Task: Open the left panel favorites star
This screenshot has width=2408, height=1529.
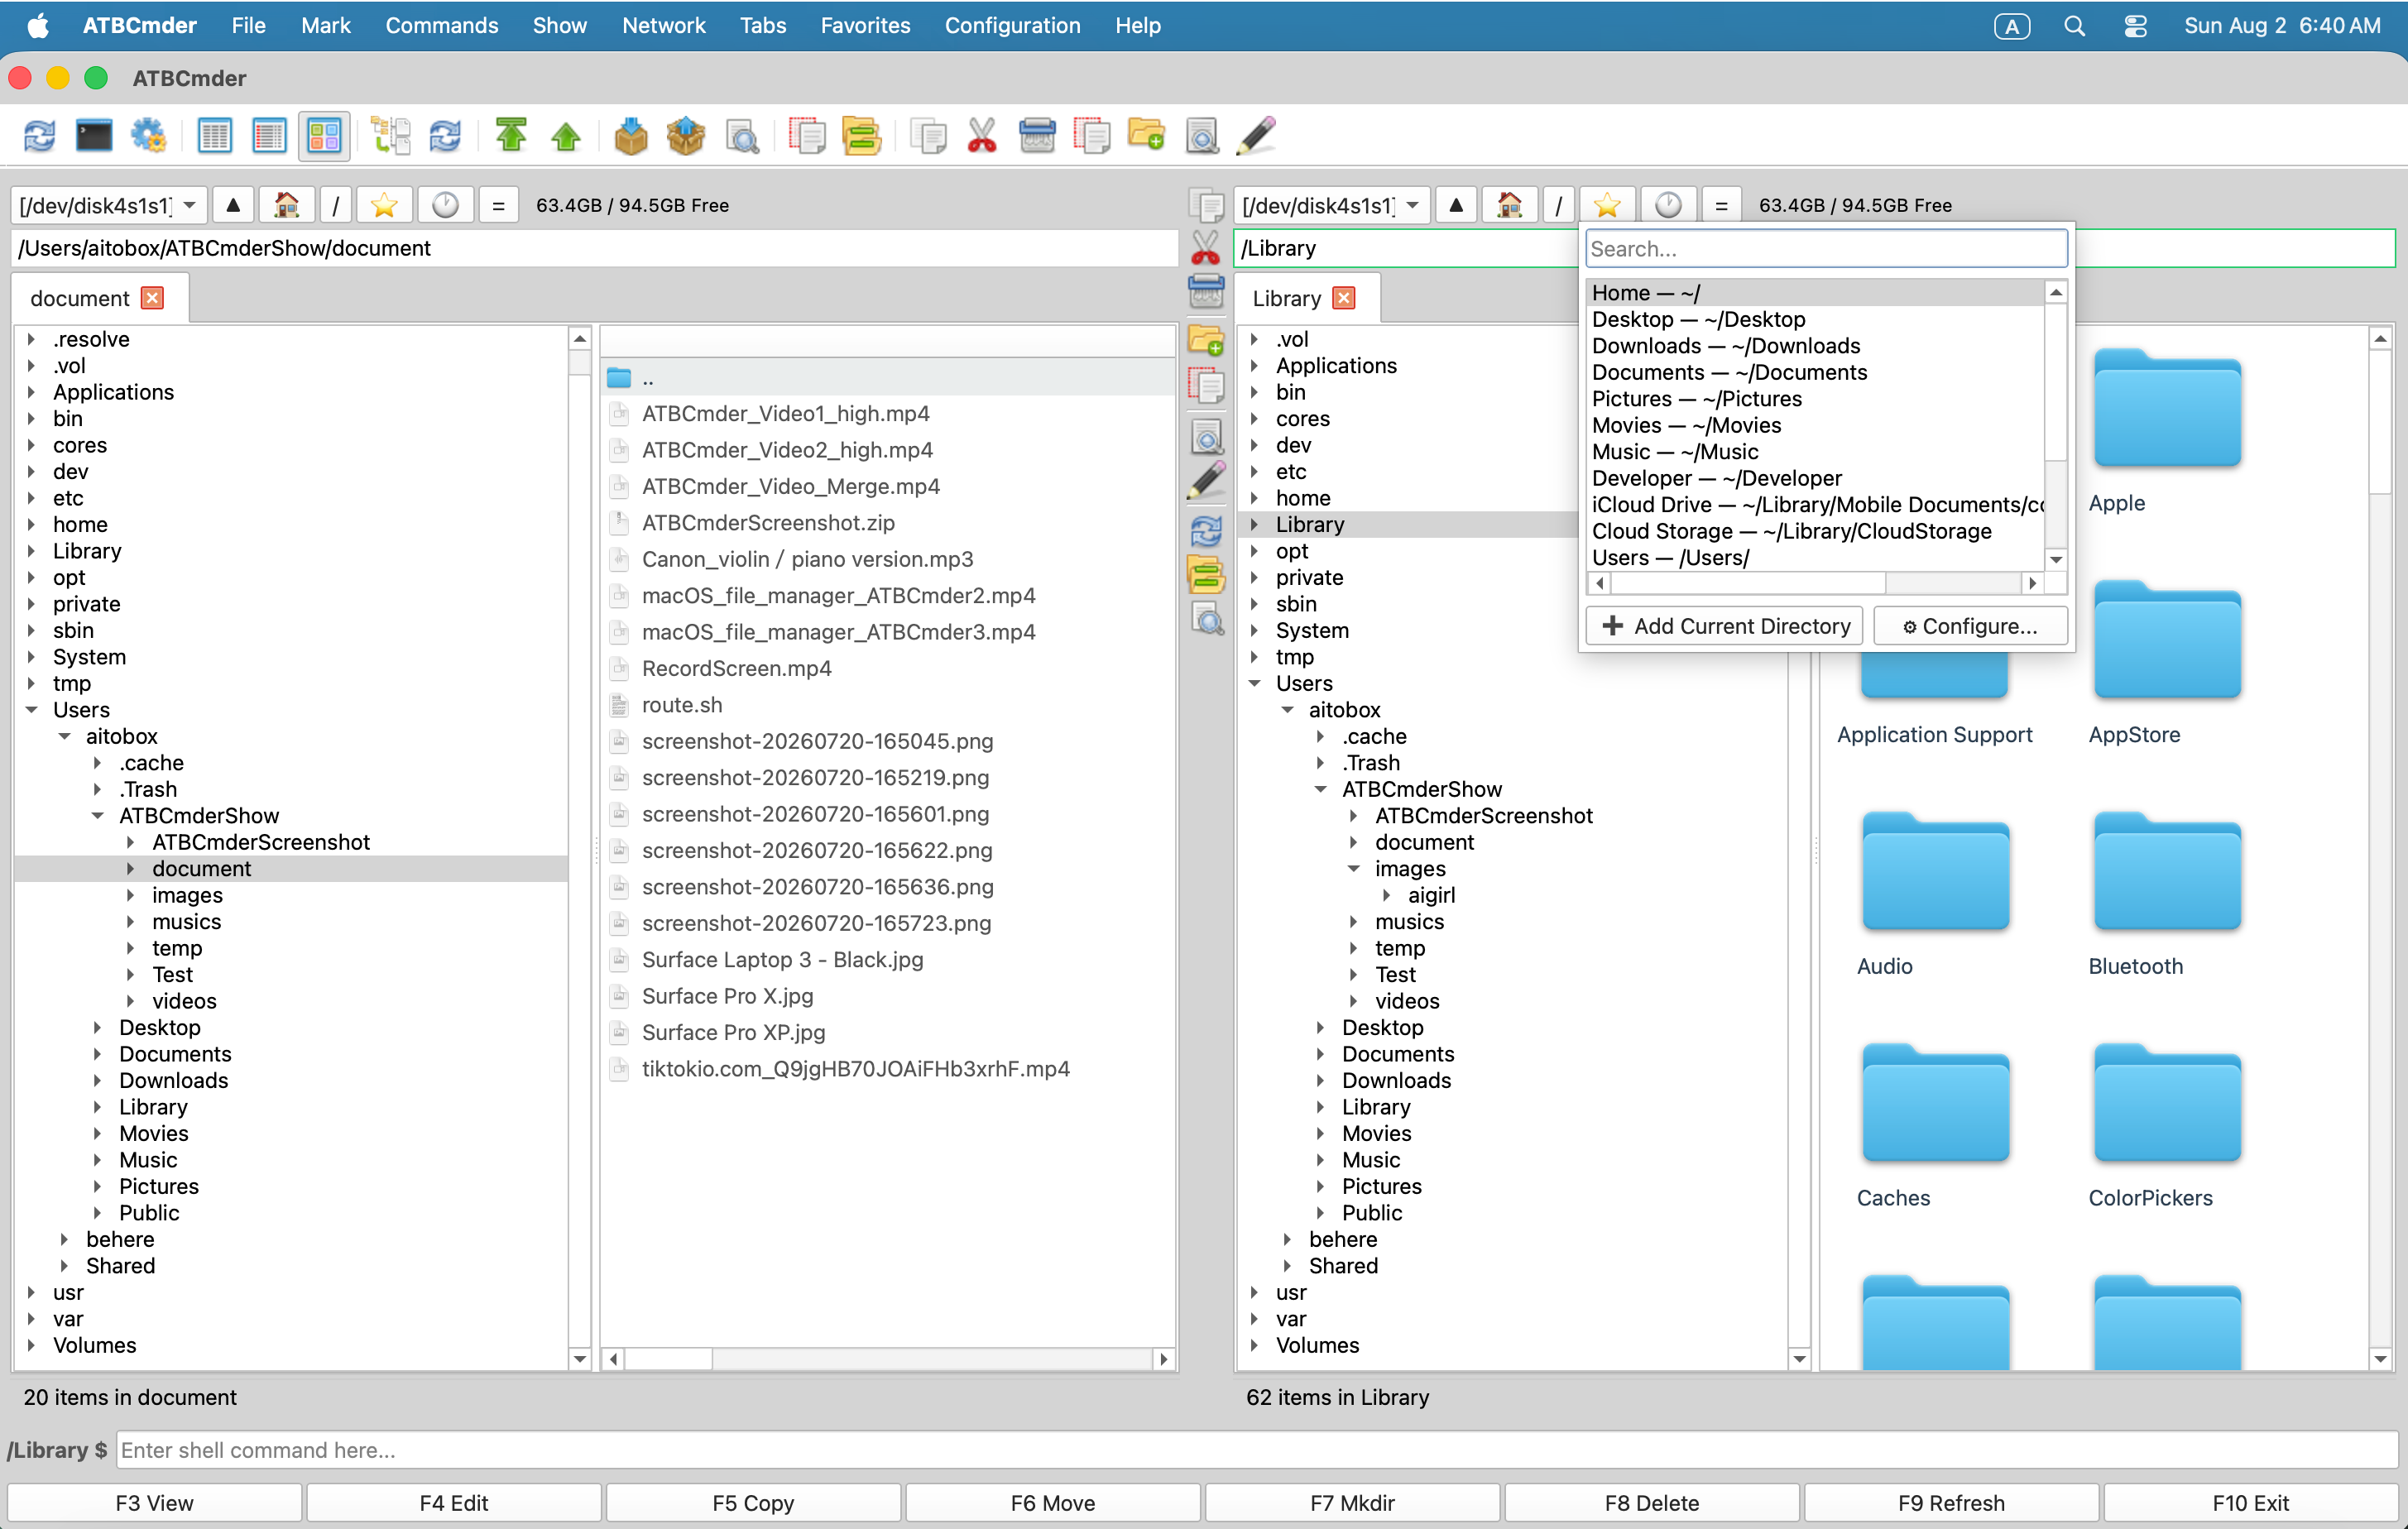Action: pos(384,205)
